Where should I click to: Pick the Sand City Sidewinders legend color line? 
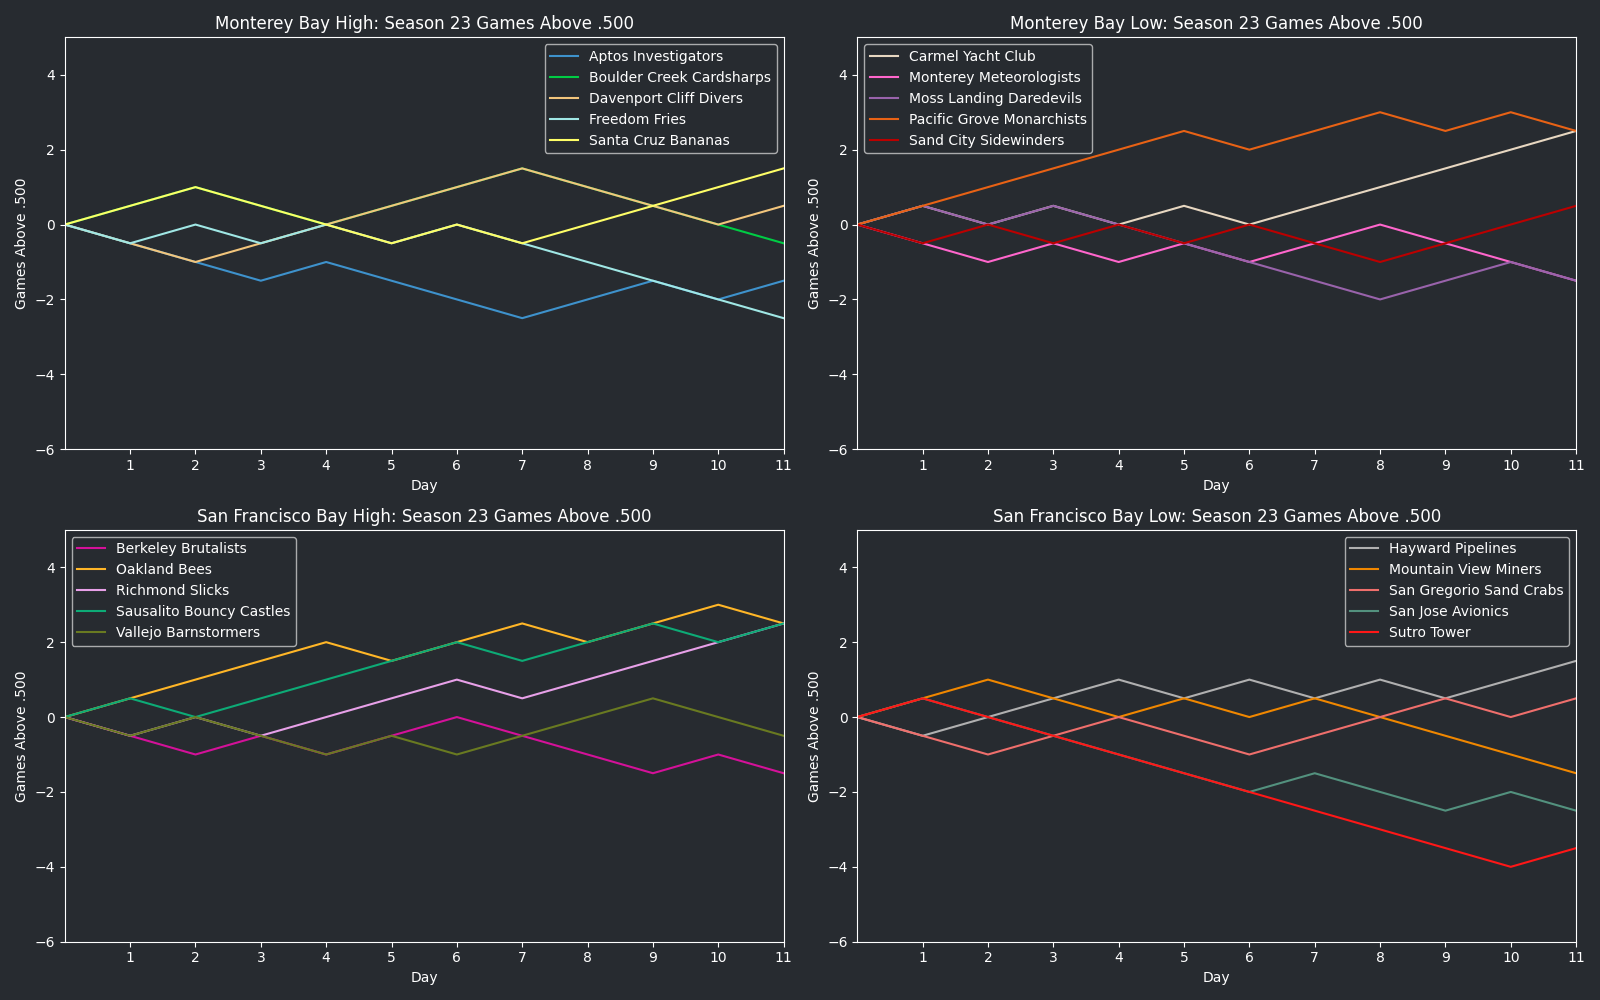886,141
